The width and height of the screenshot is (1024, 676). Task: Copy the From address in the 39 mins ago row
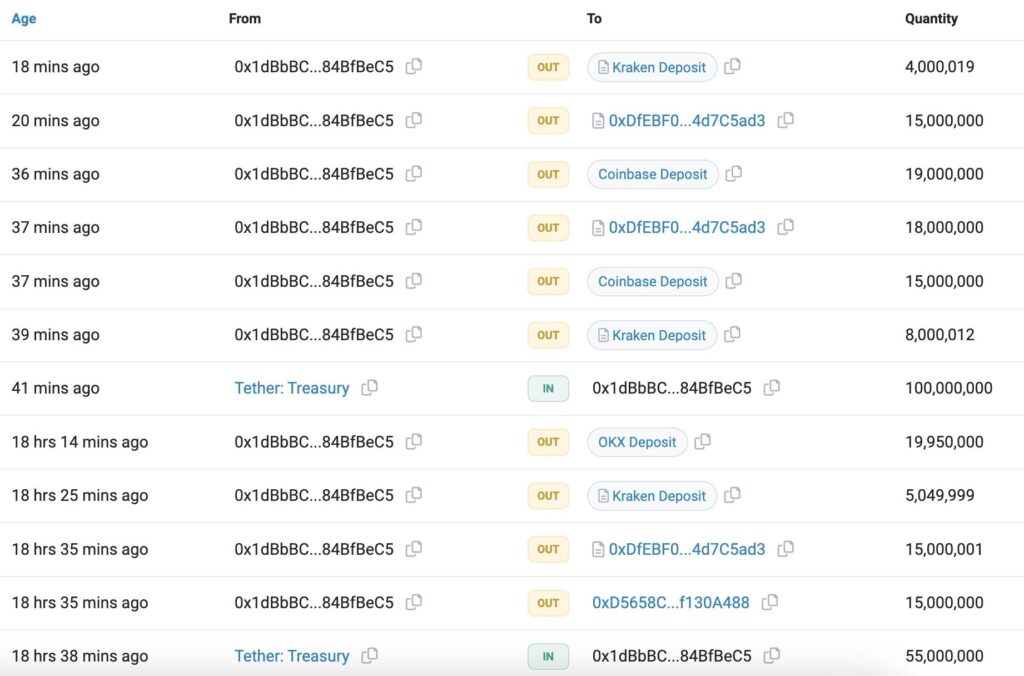pyautogui.click(x=413, y=334)
